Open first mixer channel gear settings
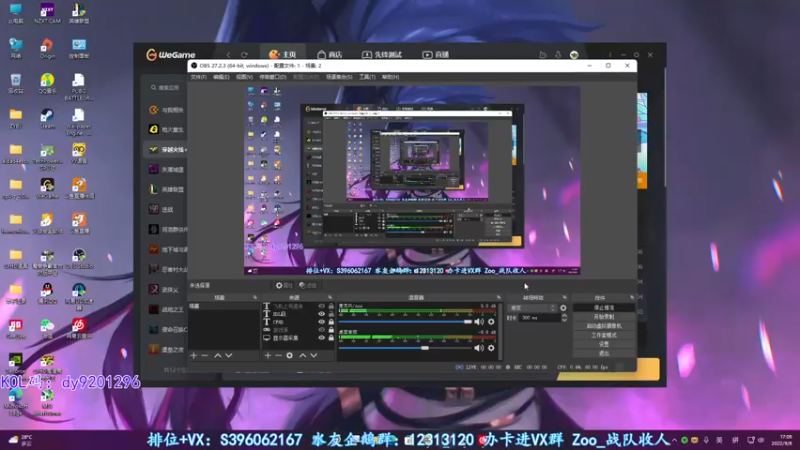 tap(491, 321)
